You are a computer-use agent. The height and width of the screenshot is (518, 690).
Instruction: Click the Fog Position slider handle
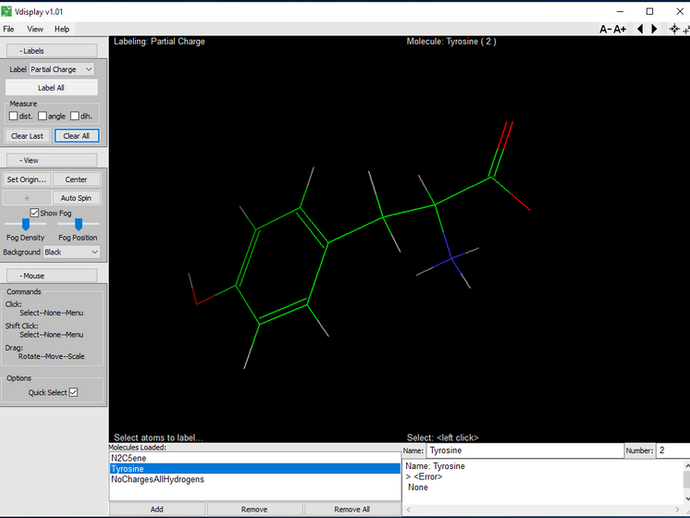pyautogui.click(x=78, y=224)
